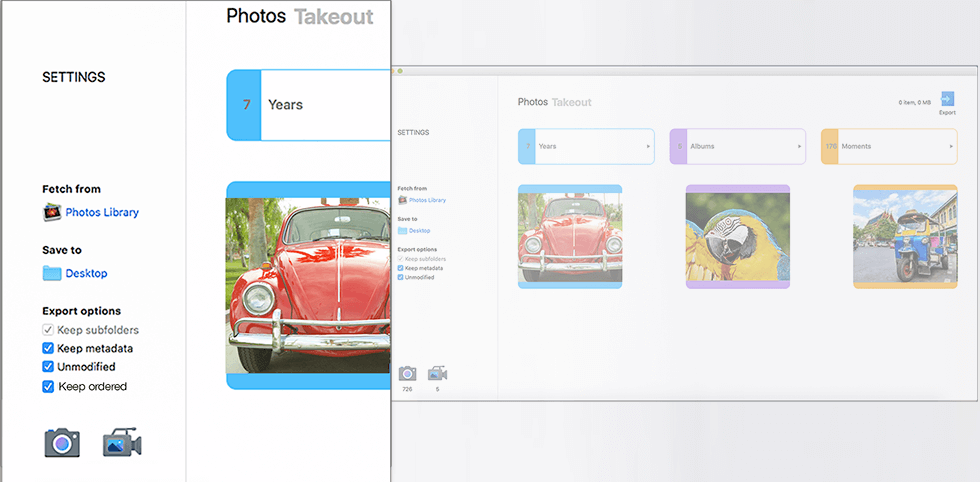Screen dimensions: 980x482
Task: Expand the Moments card arrow
Action: click(x=951, y=146)
